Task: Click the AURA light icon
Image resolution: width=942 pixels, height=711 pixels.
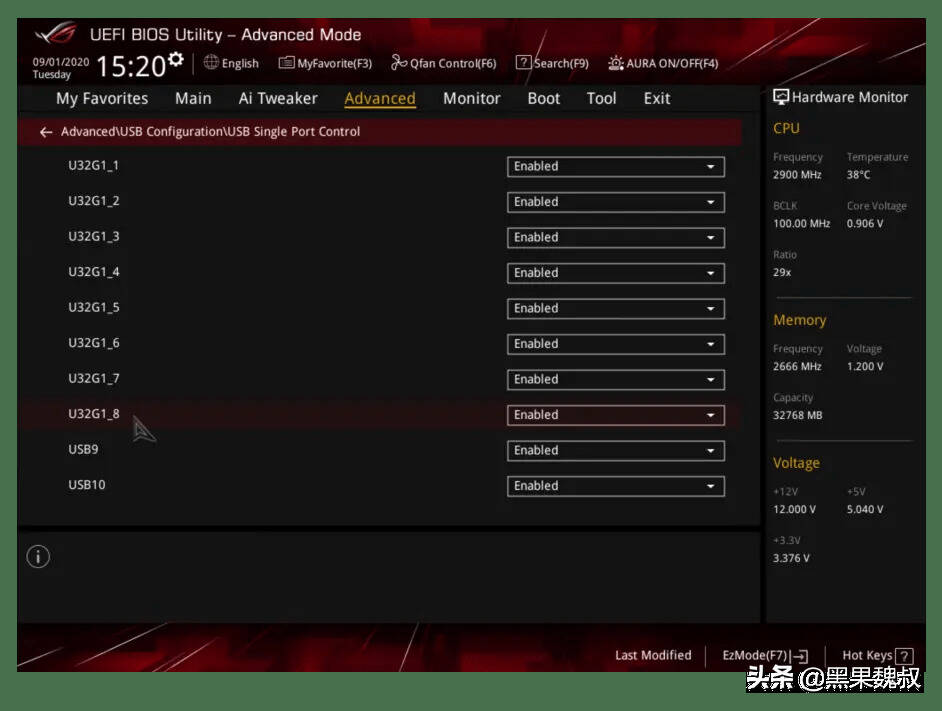Action: (x=616, y=63)
